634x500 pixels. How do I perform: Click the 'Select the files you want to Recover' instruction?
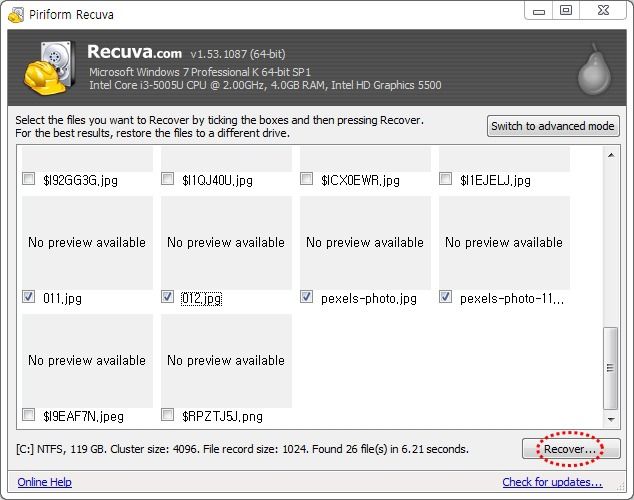pos(220,120)
